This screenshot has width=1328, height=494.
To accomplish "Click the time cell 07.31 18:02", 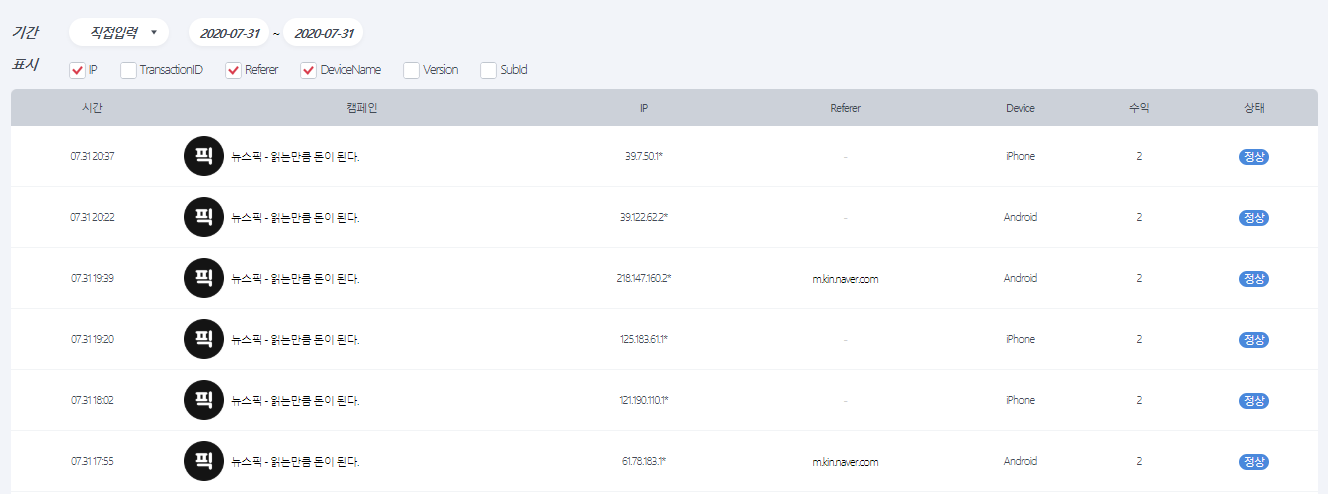I will [x=92, y=401].
